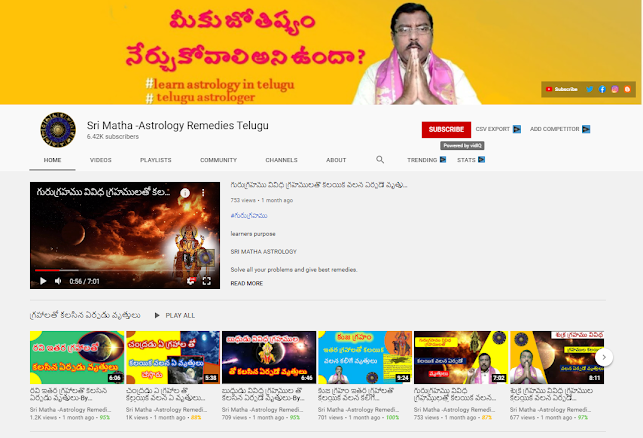This screenshot has height=438, width=643.
Task: Open the featured video title link
Action: pos(319,185)
